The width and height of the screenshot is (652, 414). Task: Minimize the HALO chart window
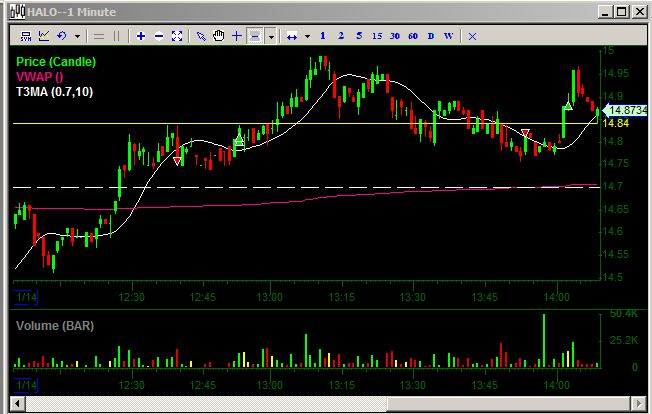click(x=605, y=12)
